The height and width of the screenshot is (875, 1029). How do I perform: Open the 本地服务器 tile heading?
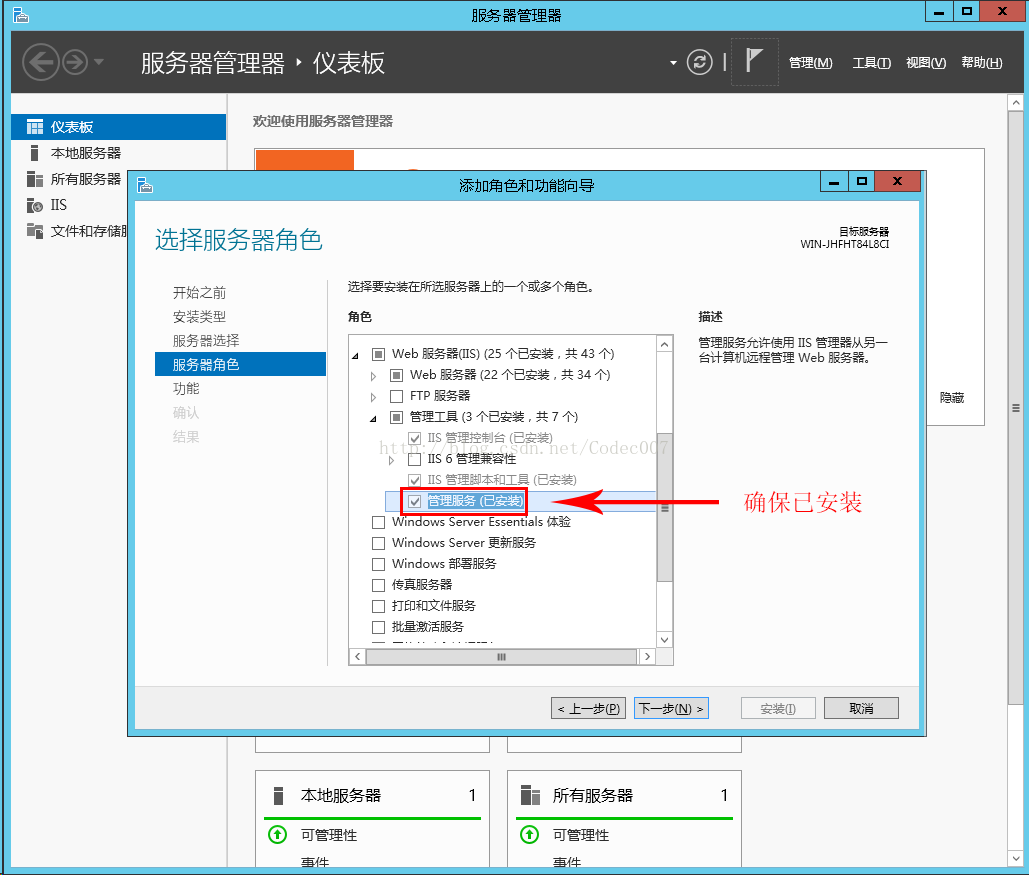(341, 795)
